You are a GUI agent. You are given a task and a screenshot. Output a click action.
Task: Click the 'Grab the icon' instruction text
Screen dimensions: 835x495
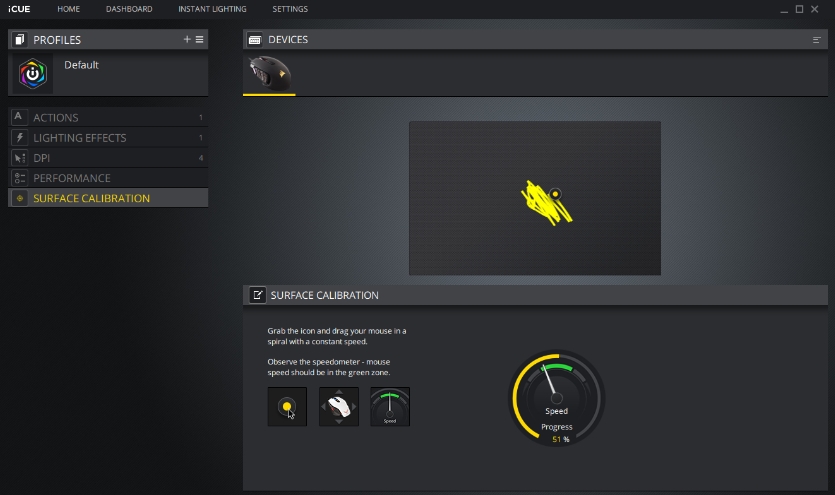(337, 336)
